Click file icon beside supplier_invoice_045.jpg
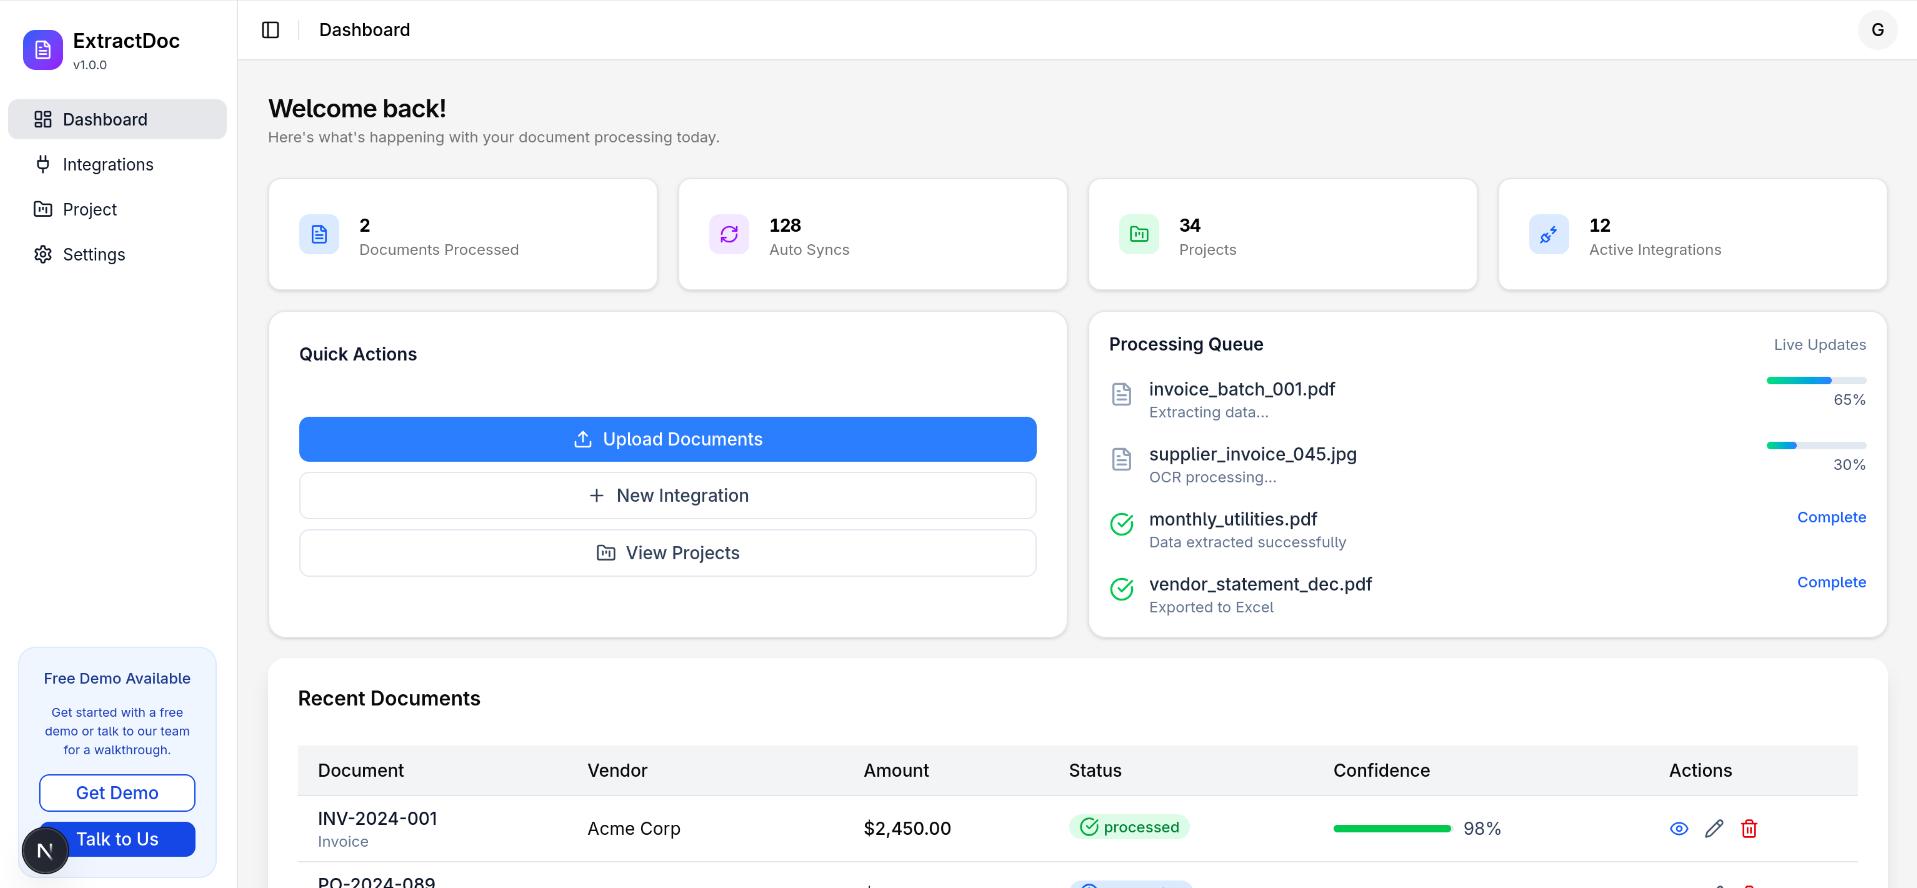Screen dimensions: 1917x888 [x=1122, y=459]
